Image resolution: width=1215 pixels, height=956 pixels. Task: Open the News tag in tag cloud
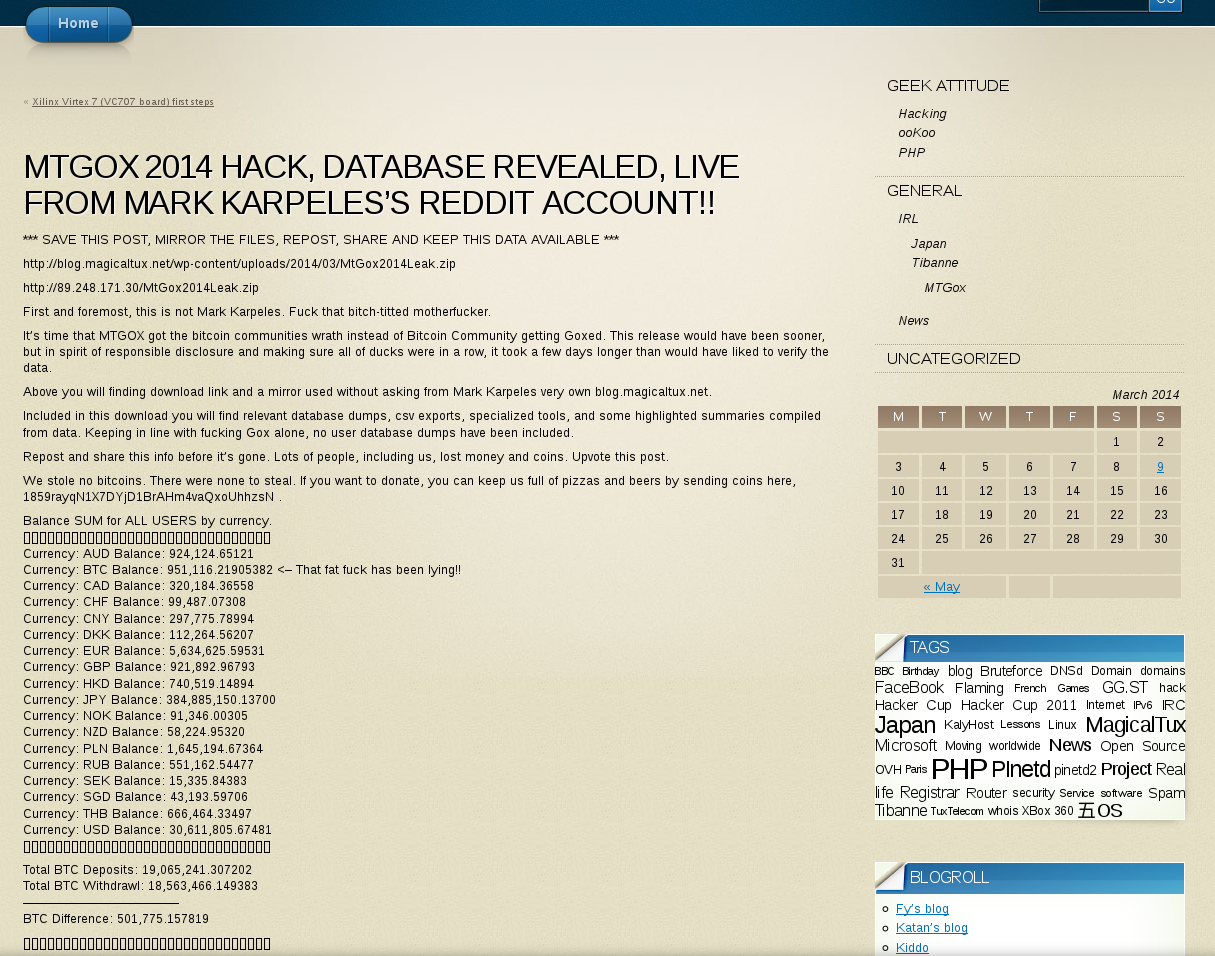[1070, 745]
